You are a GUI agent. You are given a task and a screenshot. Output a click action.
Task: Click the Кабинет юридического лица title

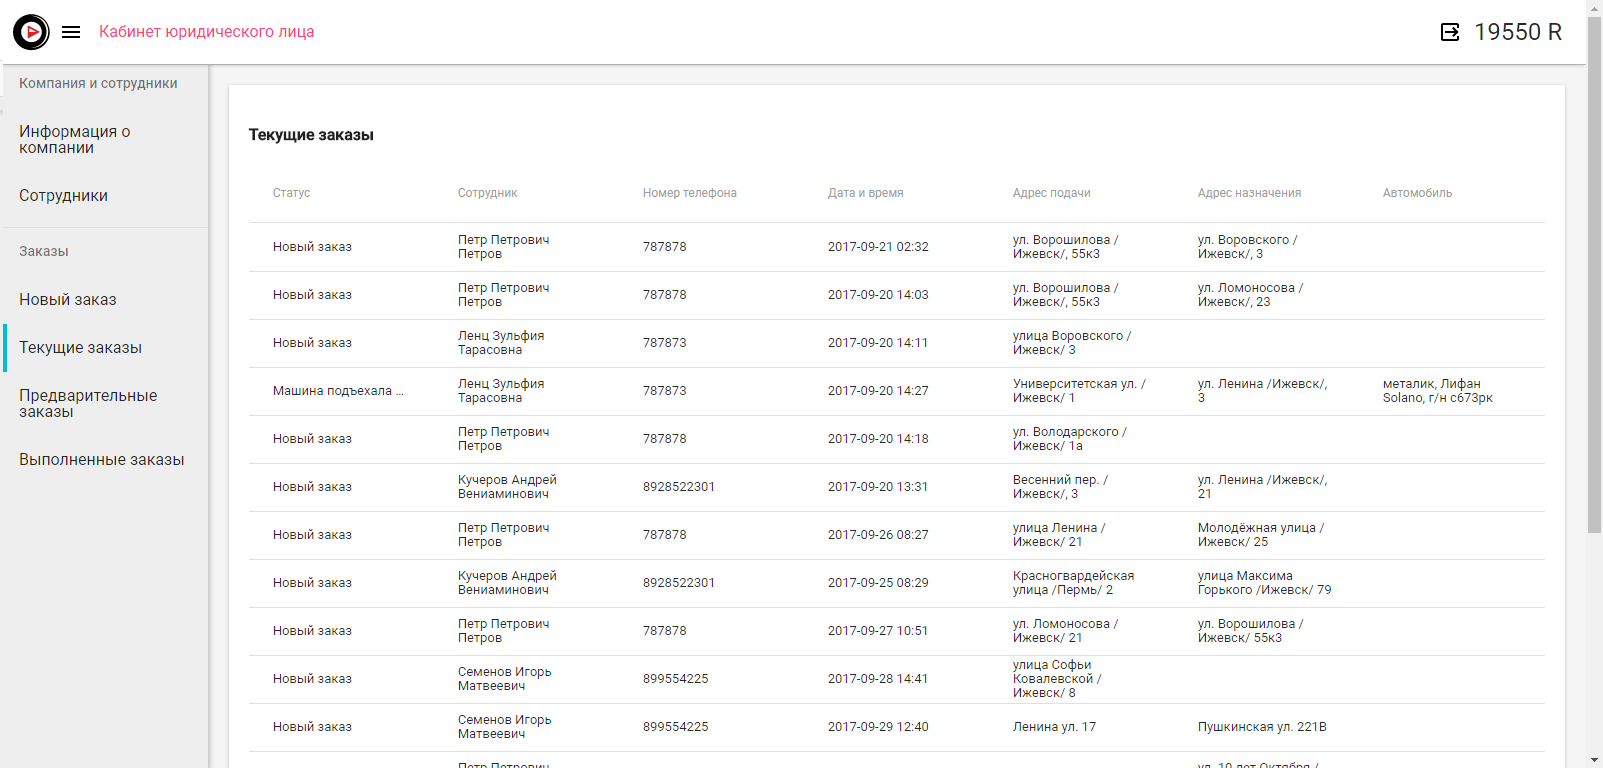click(206, 32)
